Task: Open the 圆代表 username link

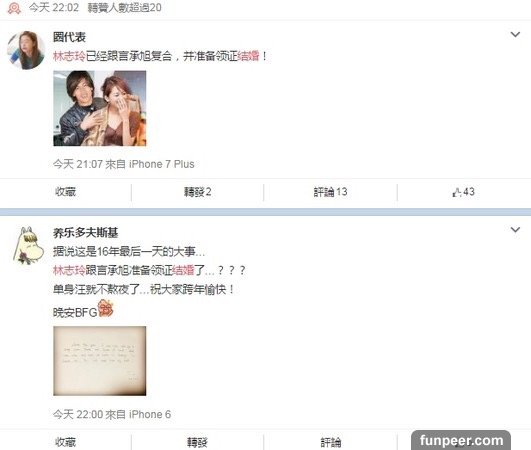Action: click(69, 37)
